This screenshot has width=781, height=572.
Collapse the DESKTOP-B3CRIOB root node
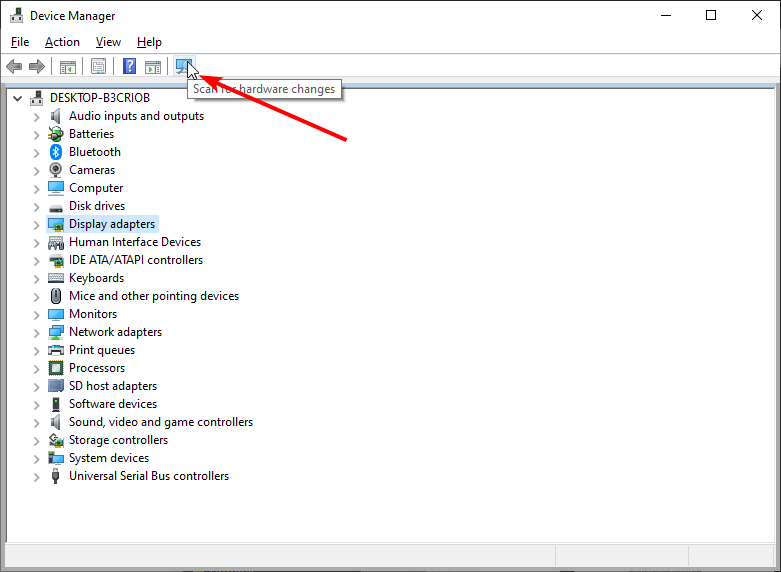coord(17,98)
